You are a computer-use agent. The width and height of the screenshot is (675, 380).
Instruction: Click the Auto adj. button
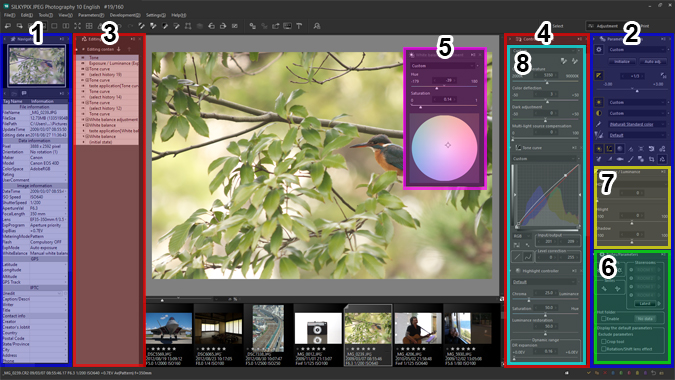tap(653, 62)
